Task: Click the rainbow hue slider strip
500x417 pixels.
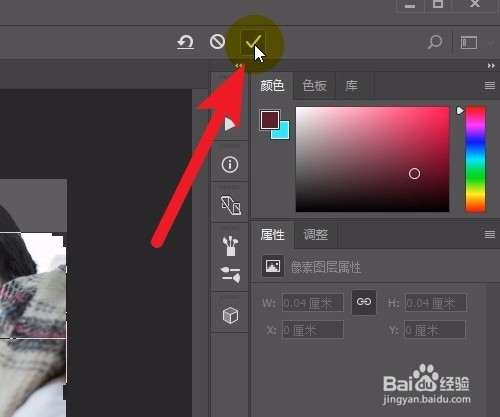Action: (x=475, y=159)
